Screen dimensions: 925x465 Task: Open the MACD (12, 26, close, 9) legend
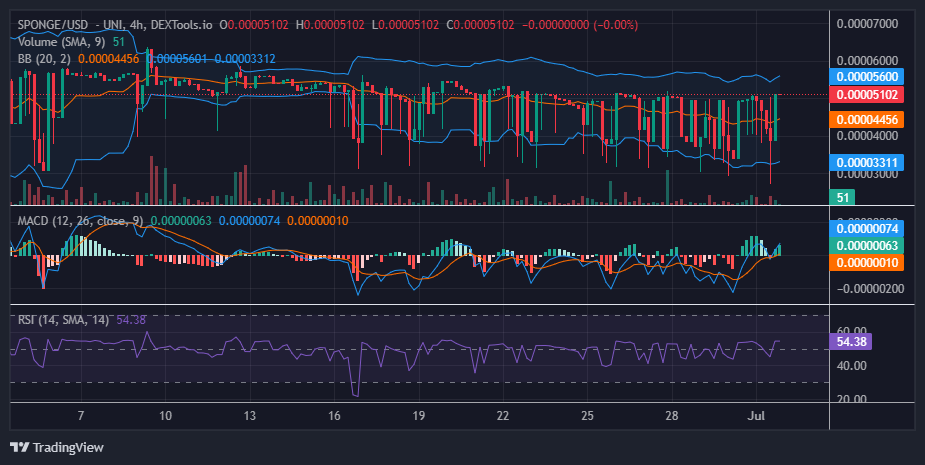(80, 221)
